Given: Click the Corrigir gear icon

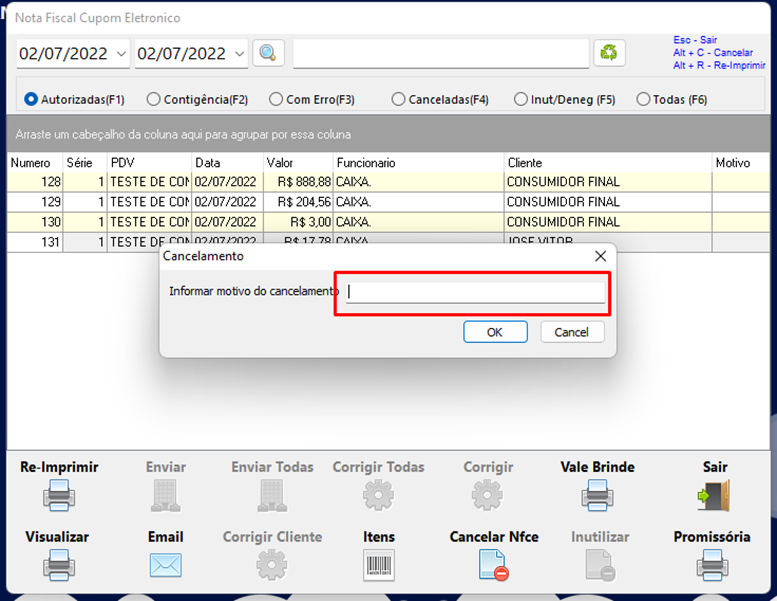Looking at the screenshot, I should tap(487, 494).
